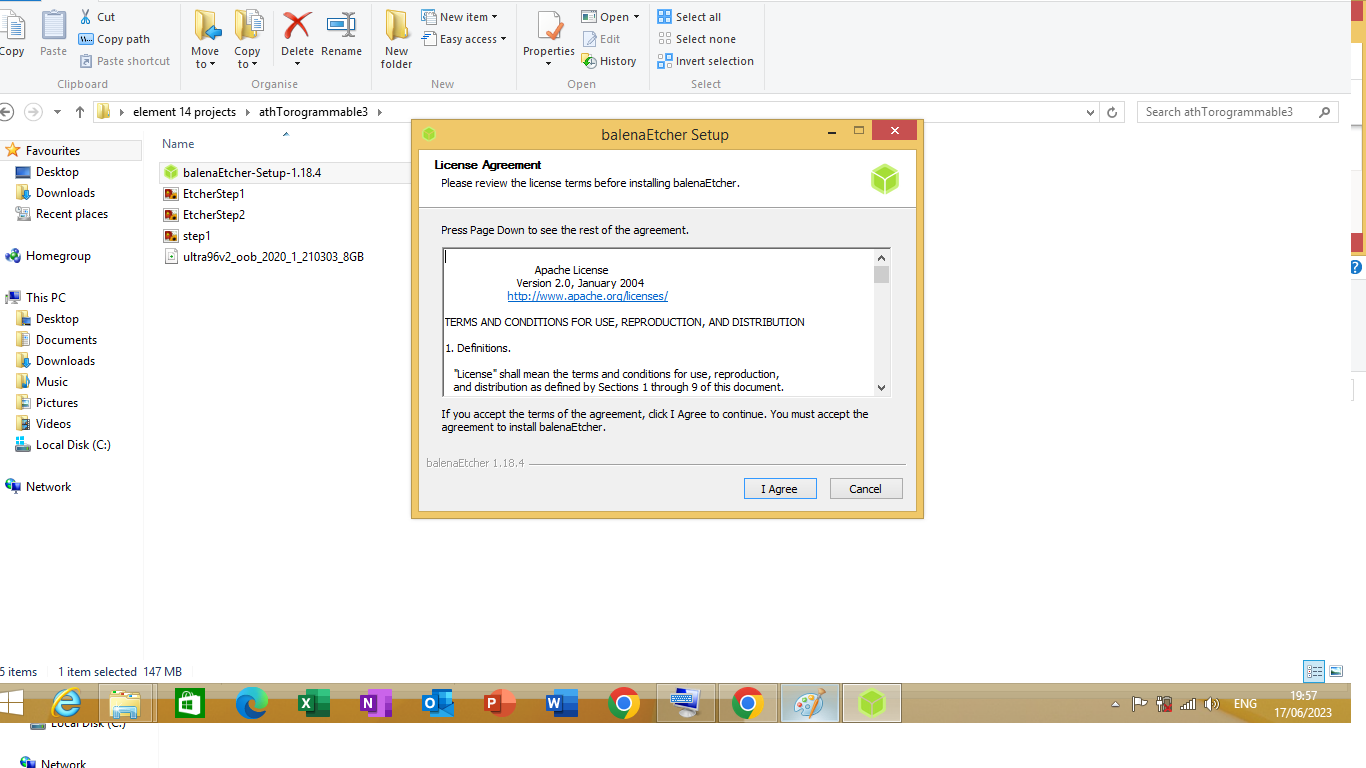Open the History option in the ribbon
The width and height of the screenshot is (1366, 768).
pos(609,61)
